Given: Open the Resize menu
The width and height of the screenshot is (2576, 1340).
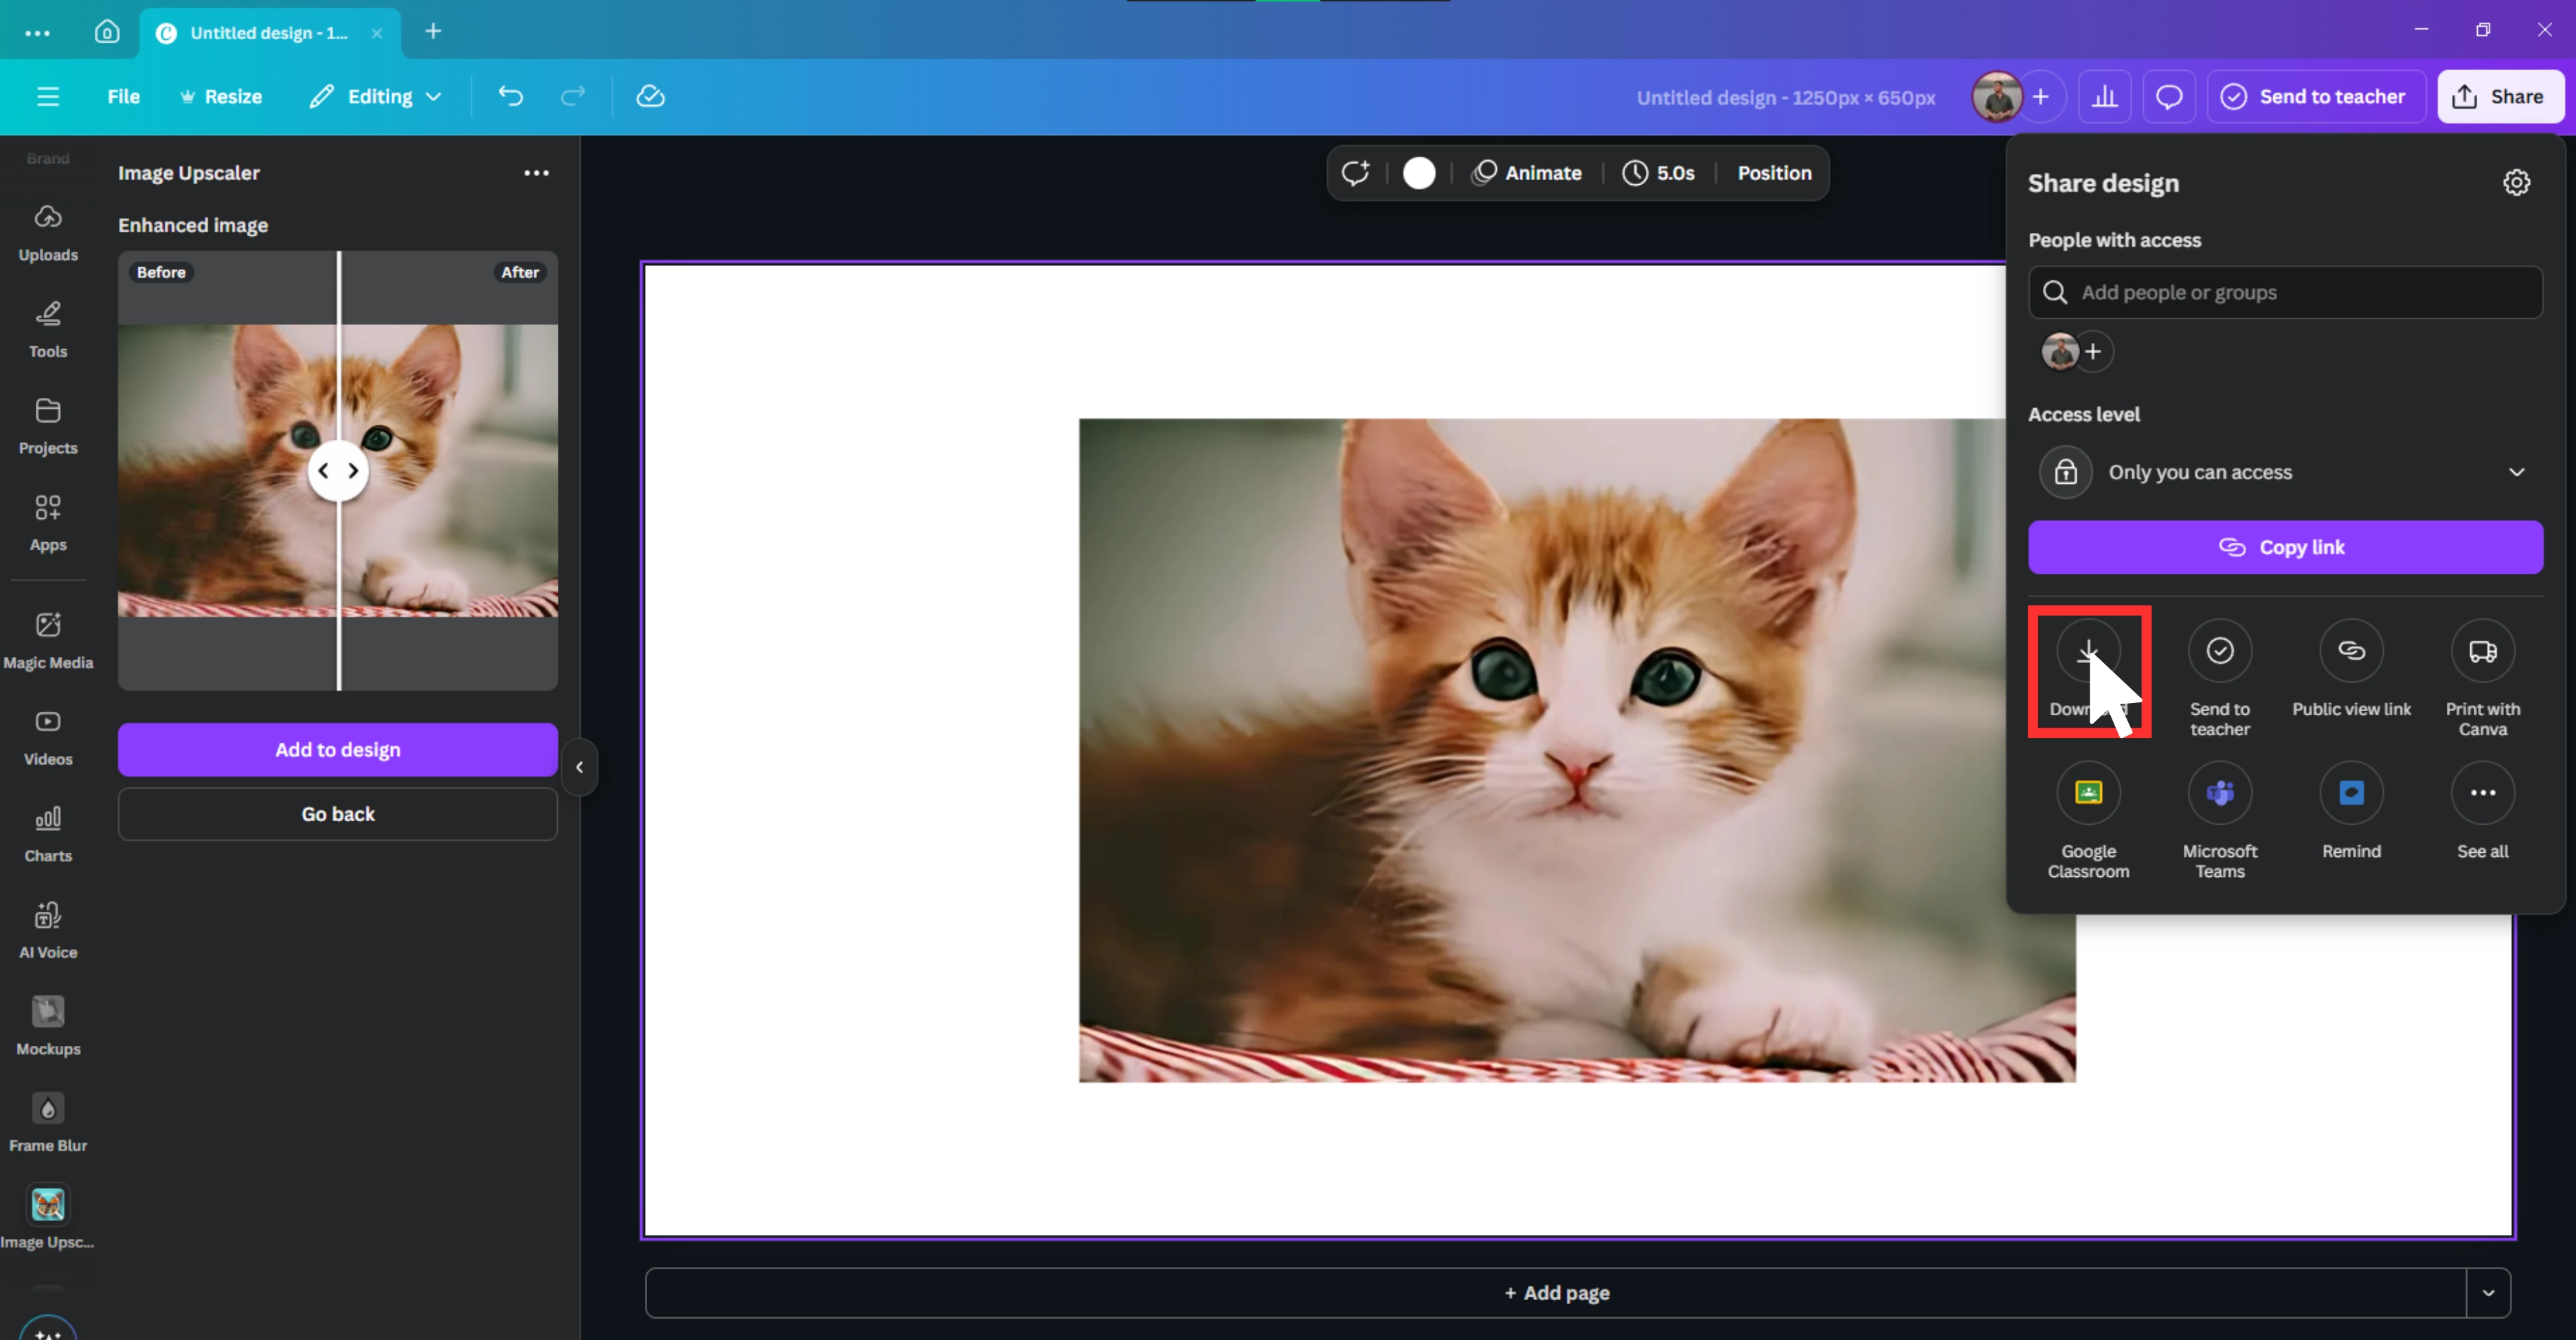Looking at the screenshot, I should pyautogui.click(x=221, y=97).
